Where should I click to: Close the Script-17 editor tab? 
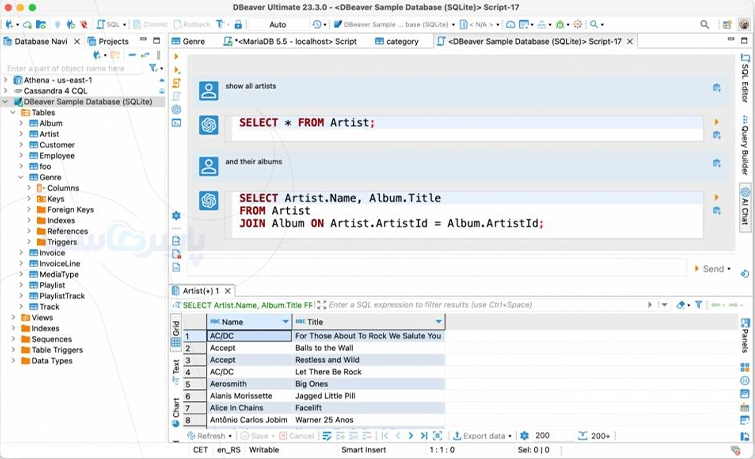630,41
